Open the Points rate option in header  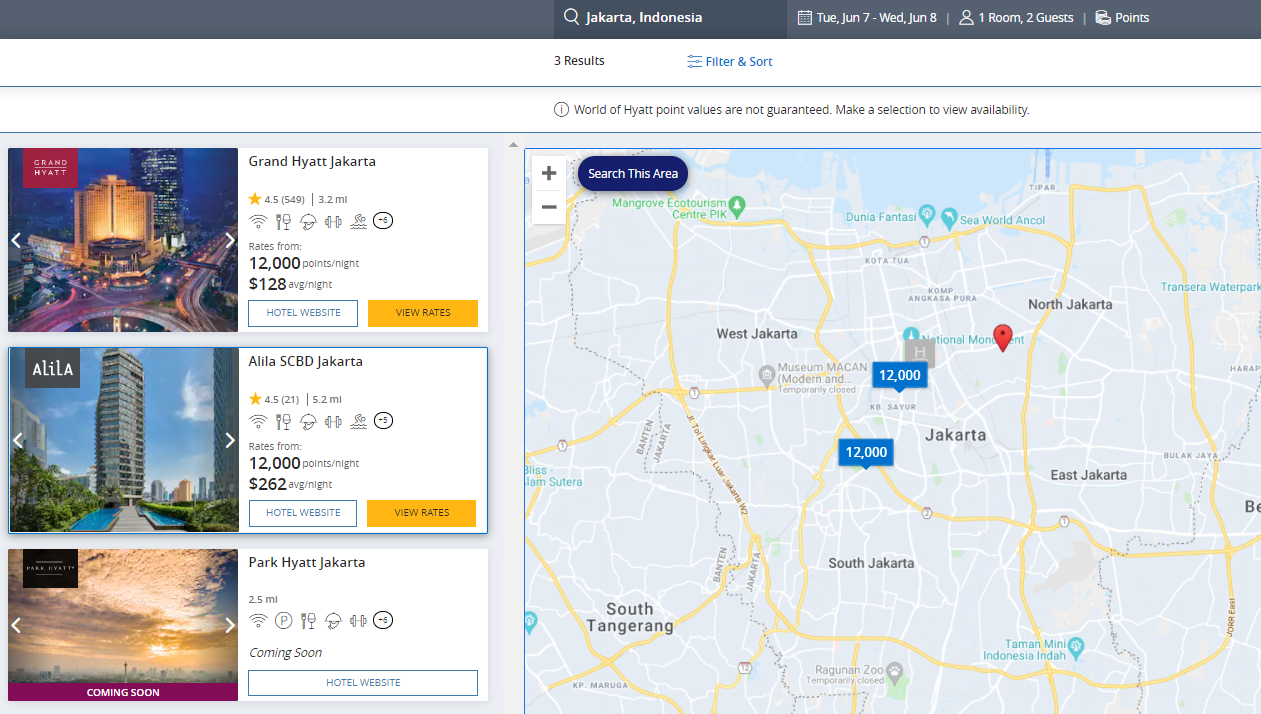coord(1122,18)
